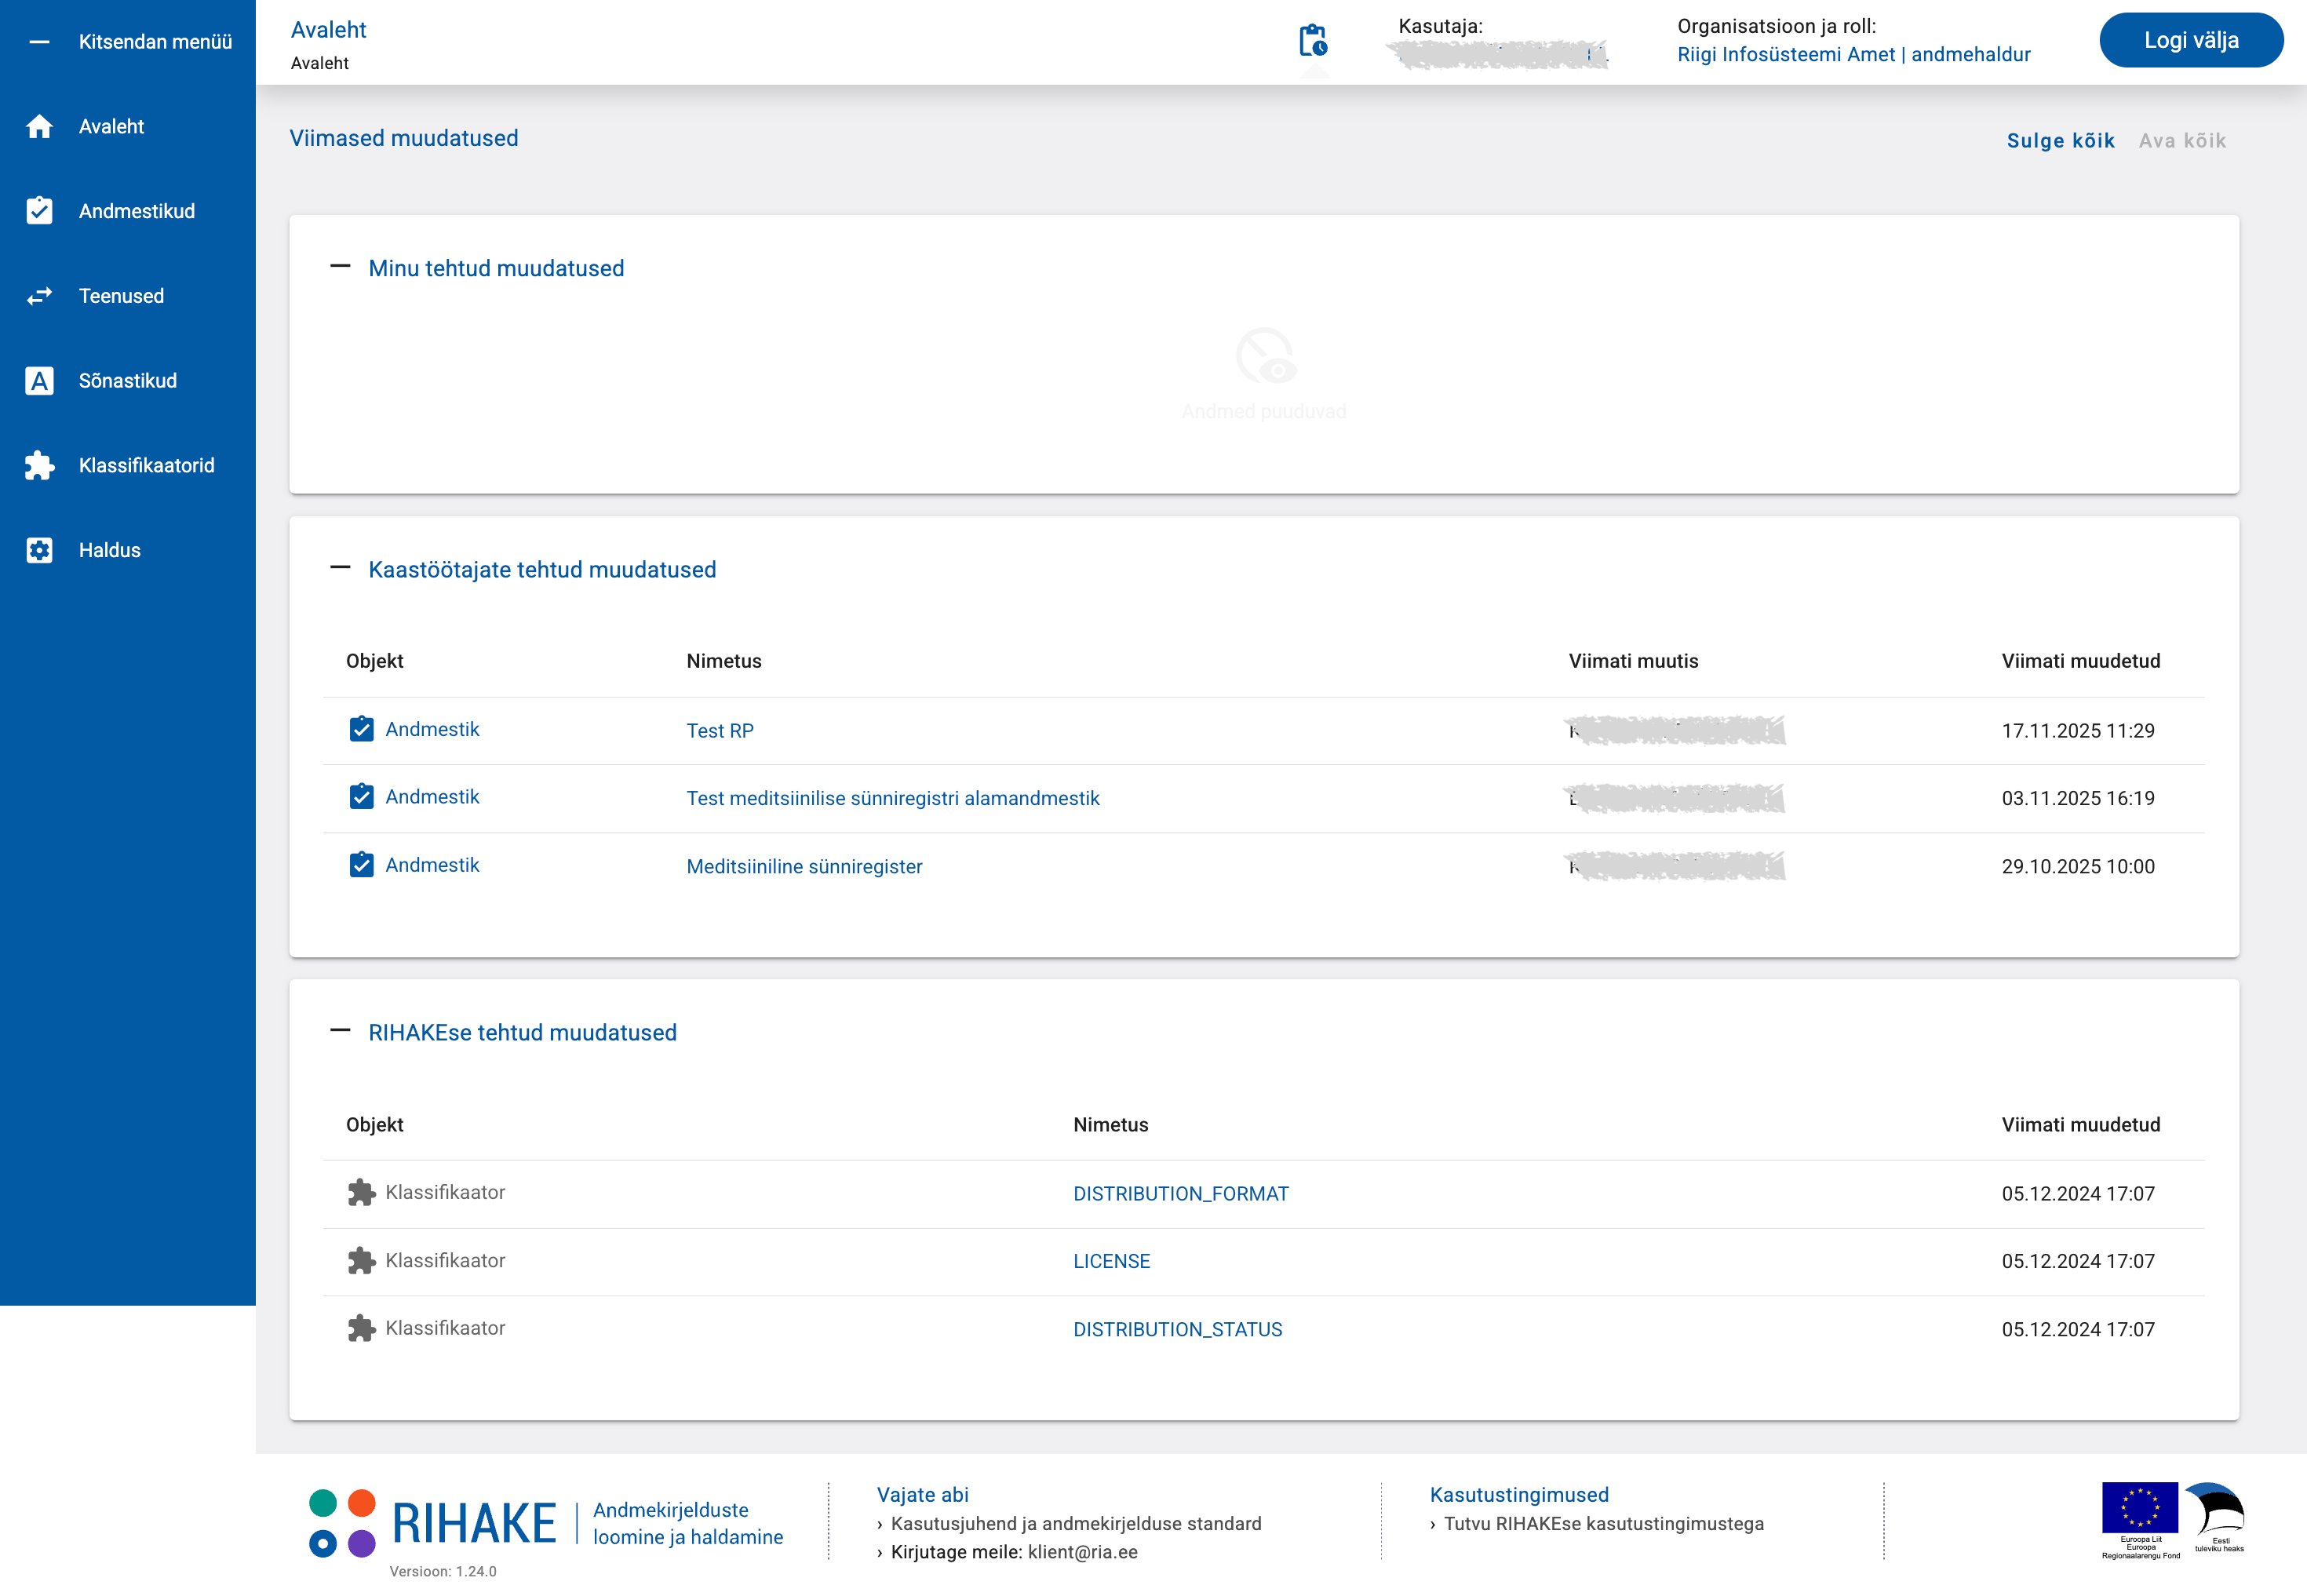Click the Andmestik icon in Test RP row
The width and height of the screenshot is (2307, 1596).
pos(361,729)
